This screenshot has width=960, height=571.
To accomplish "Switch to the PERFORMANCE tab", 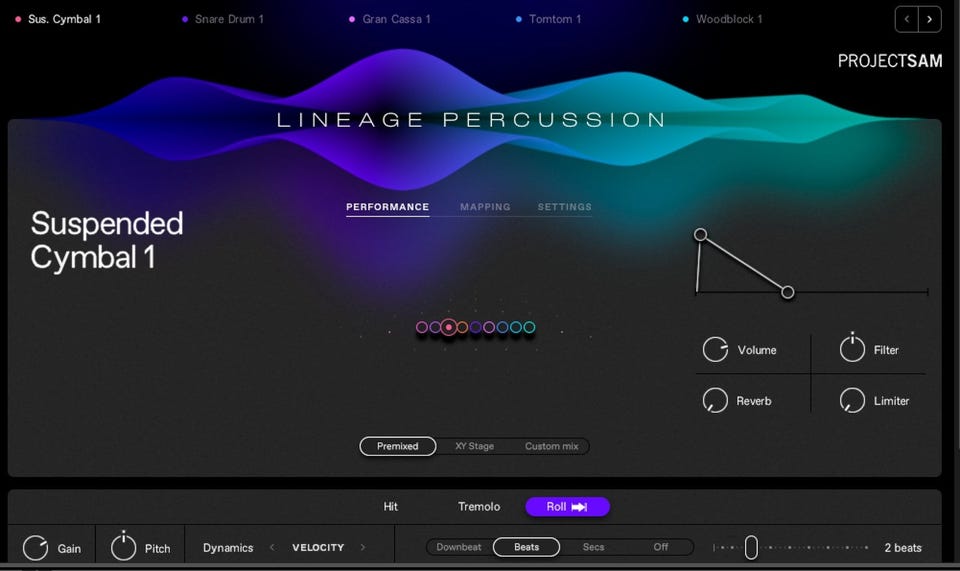I will 388,207.
